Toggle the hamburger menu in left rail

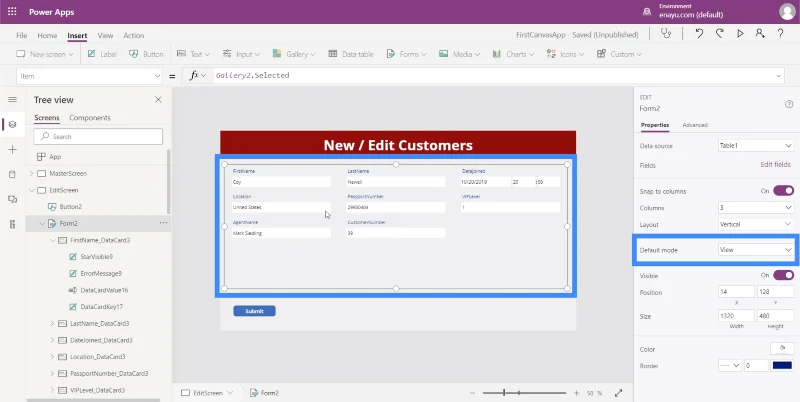(x=13, y=99)
